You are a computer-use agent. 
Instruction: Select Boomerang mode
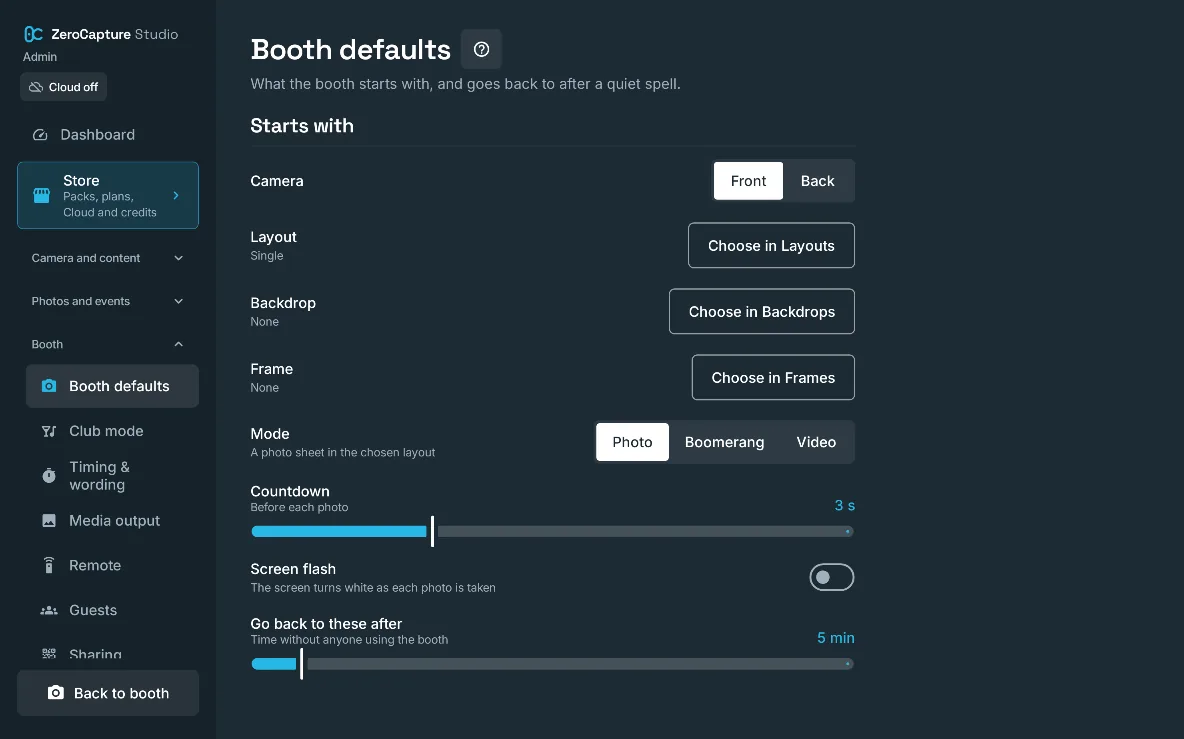coord(724,442)
